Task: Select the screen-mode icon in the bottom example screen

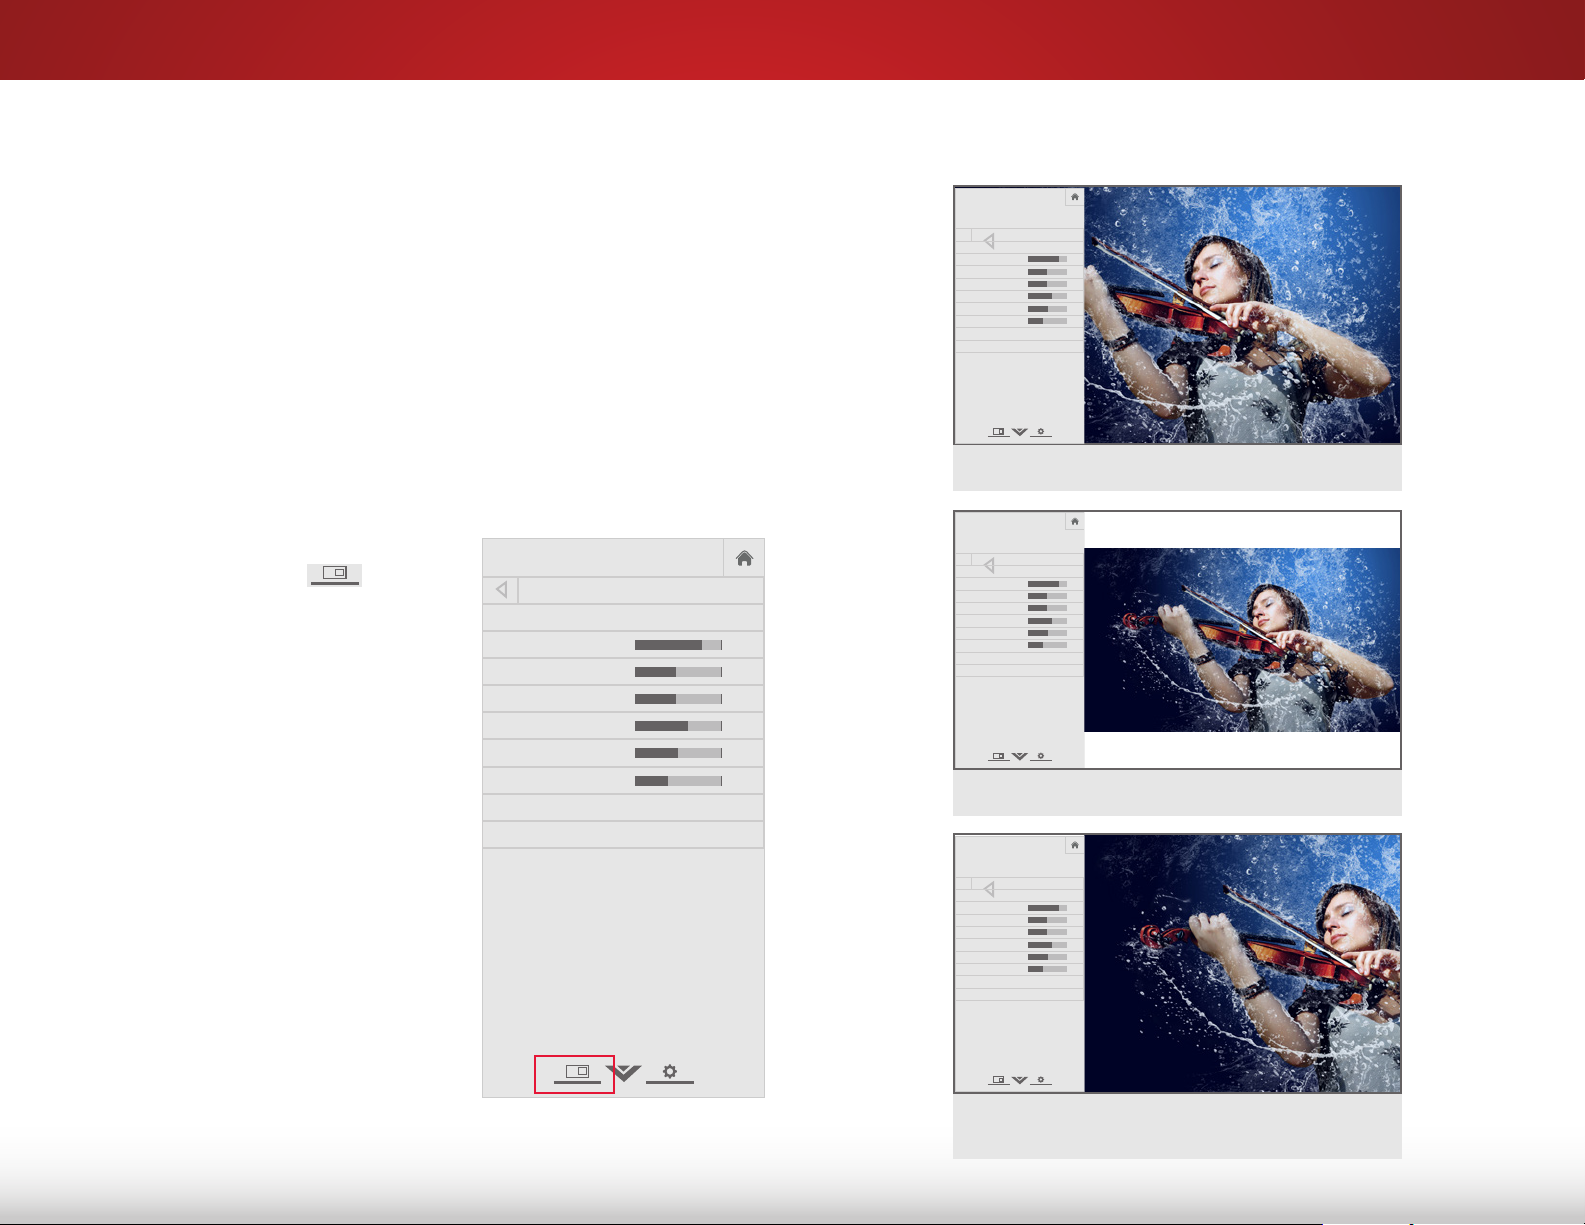Action: click(x=998, y=1080)
